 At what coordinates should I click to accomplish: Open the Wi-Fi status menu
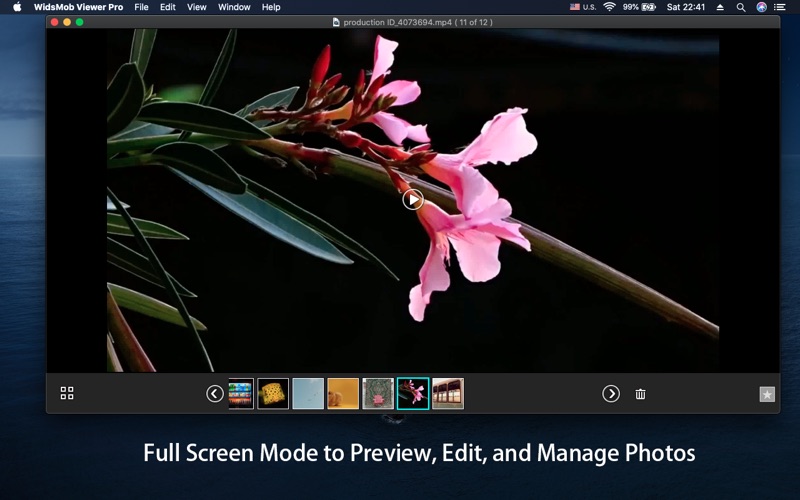[609, 7]
